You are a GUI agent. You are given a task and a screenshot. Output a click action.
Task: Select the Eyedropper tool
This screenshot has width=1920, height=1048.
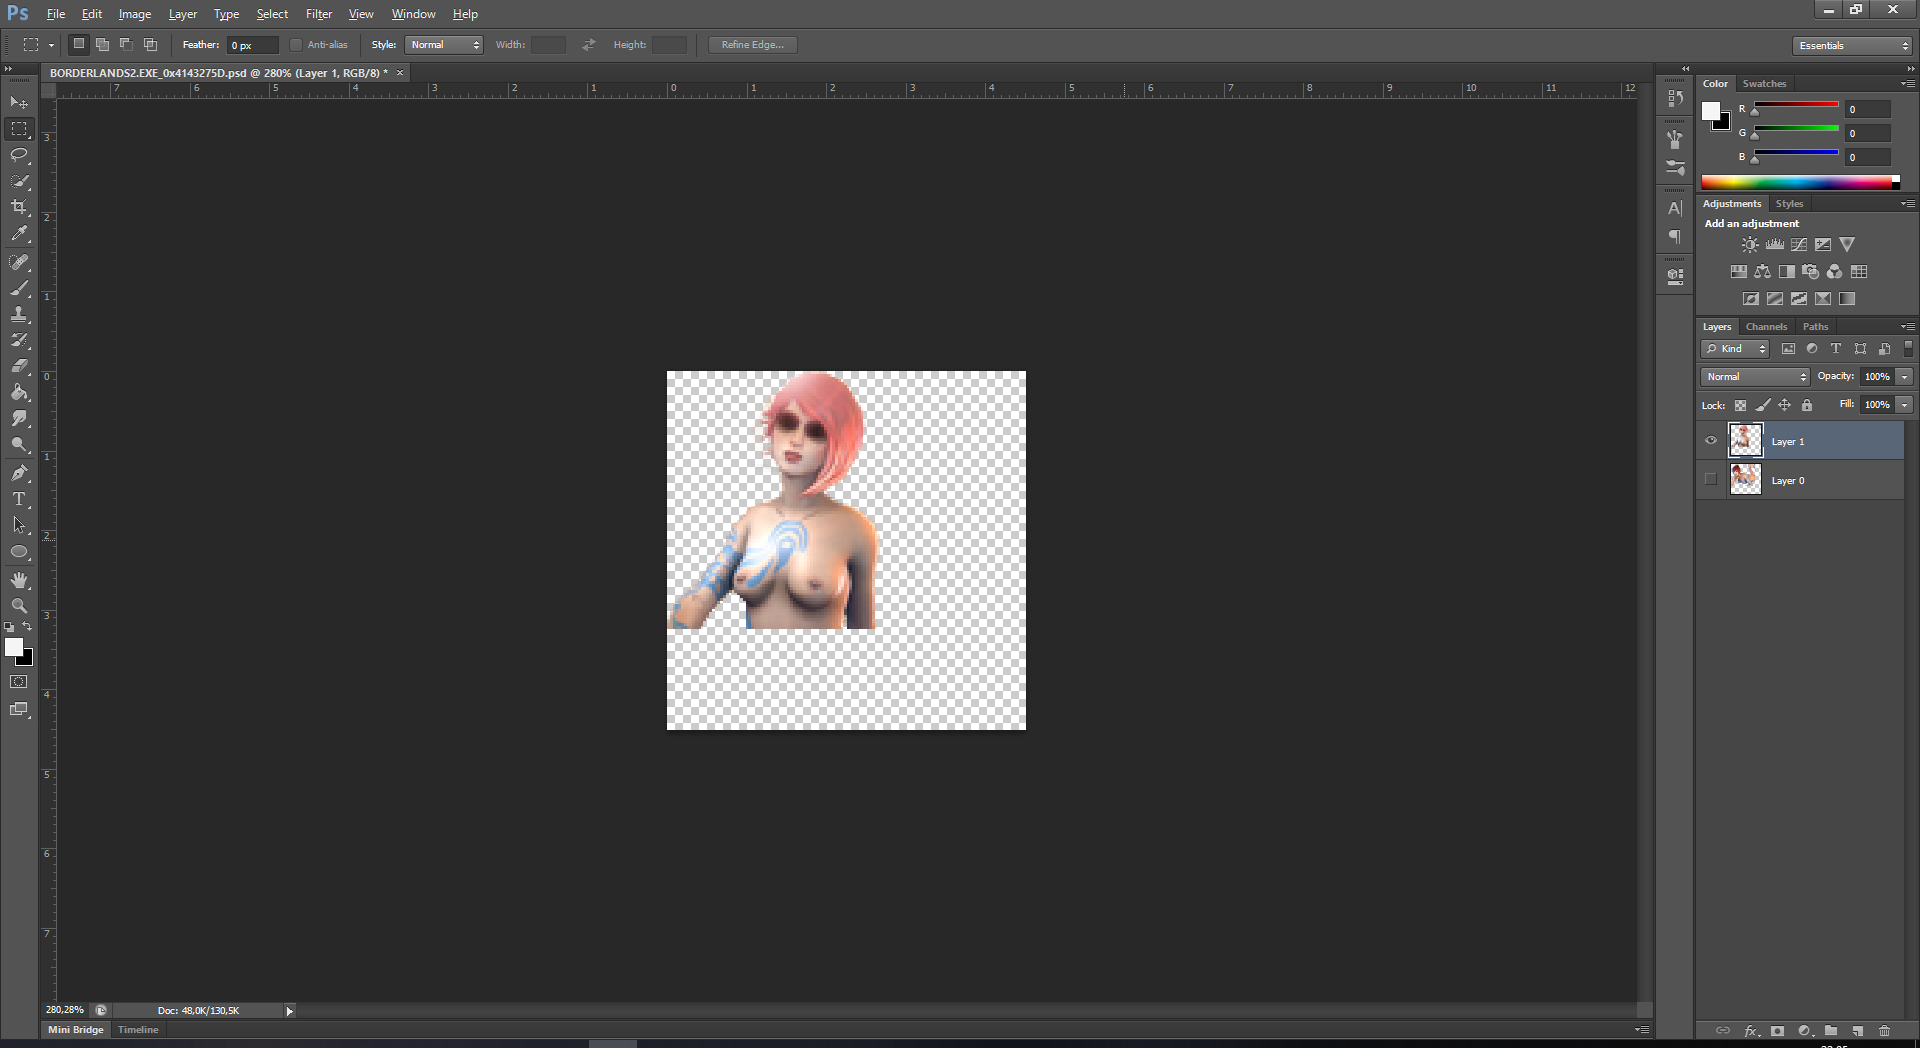click(x=19, y=234)
